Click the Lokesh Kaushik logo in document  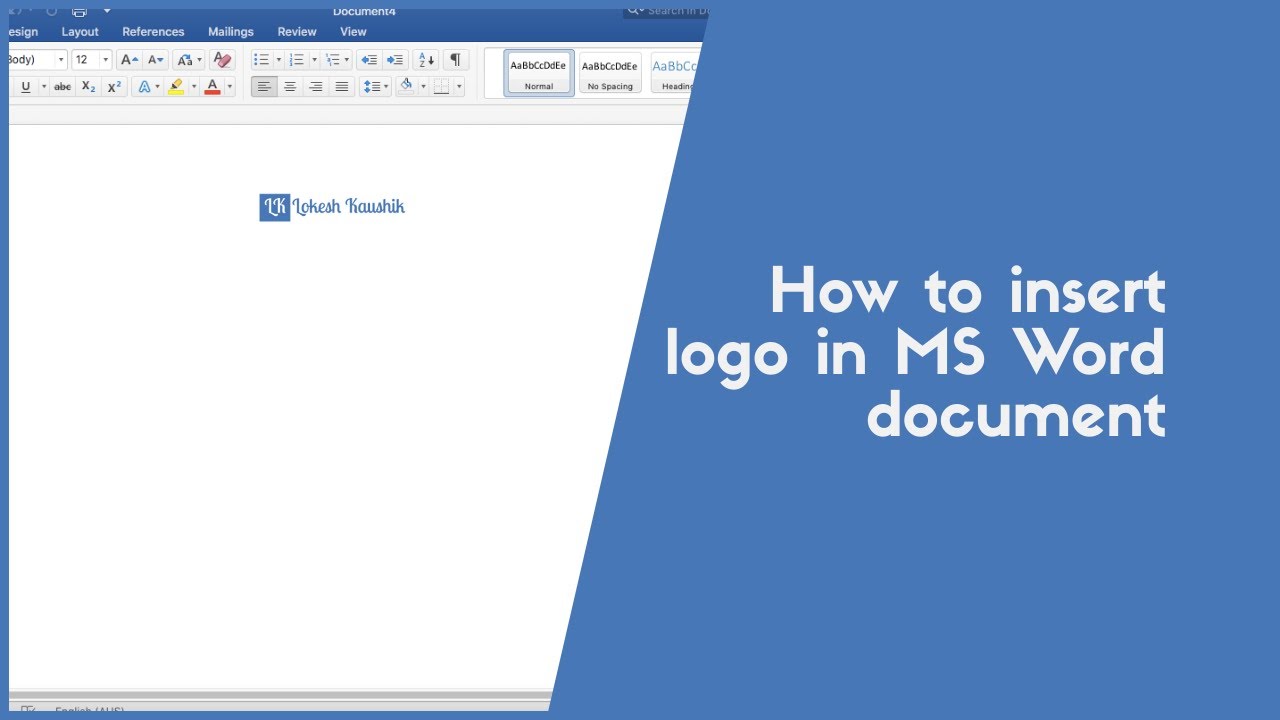(x=332, y=207)
